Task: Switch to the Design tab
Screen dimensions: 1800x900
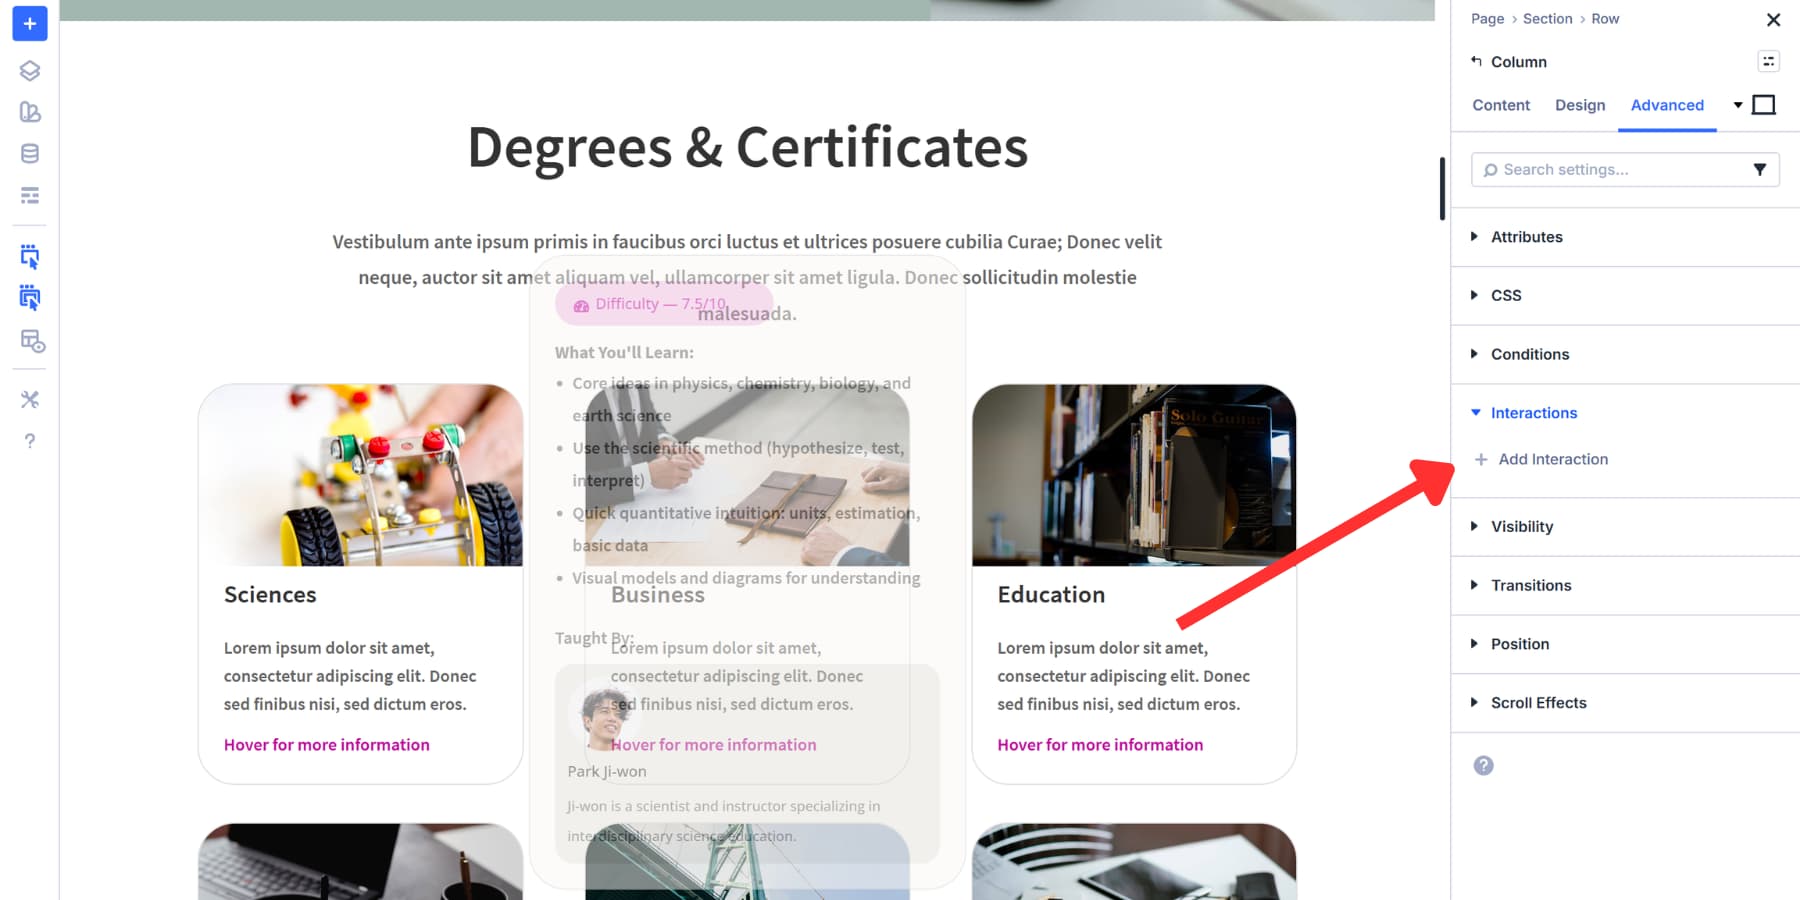Action: 1579,105
